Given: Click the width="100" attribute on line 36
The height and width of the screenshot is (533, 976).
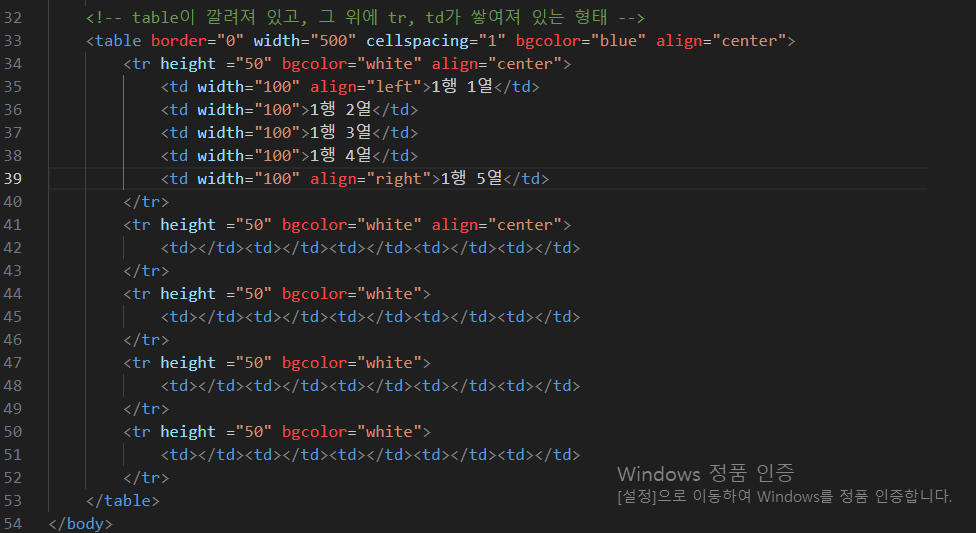Looking at the screenshot, I should [x=249, y=110].
